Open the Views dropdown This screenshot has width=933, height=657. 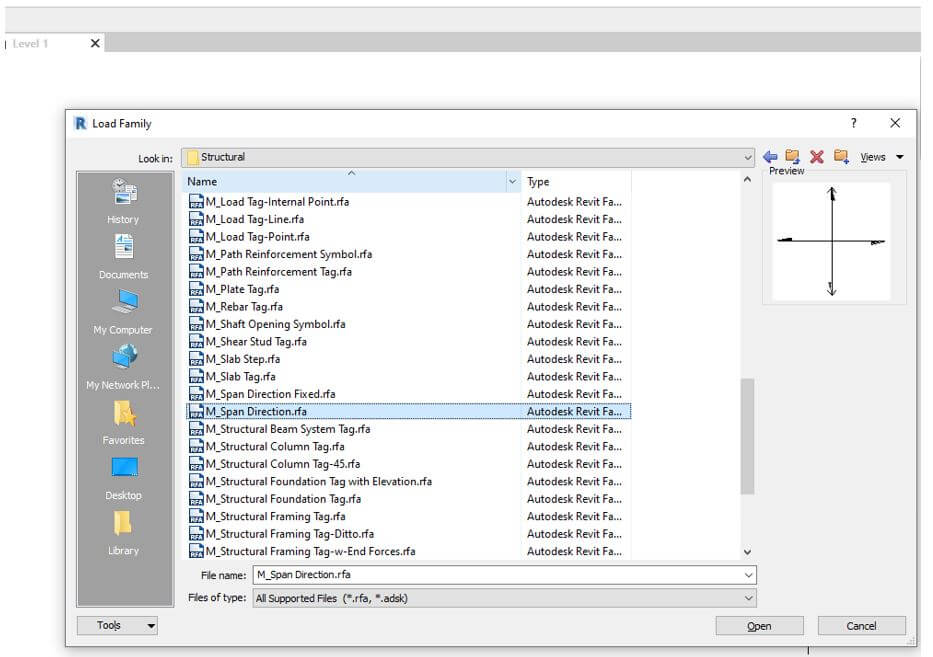coord(874,156)
